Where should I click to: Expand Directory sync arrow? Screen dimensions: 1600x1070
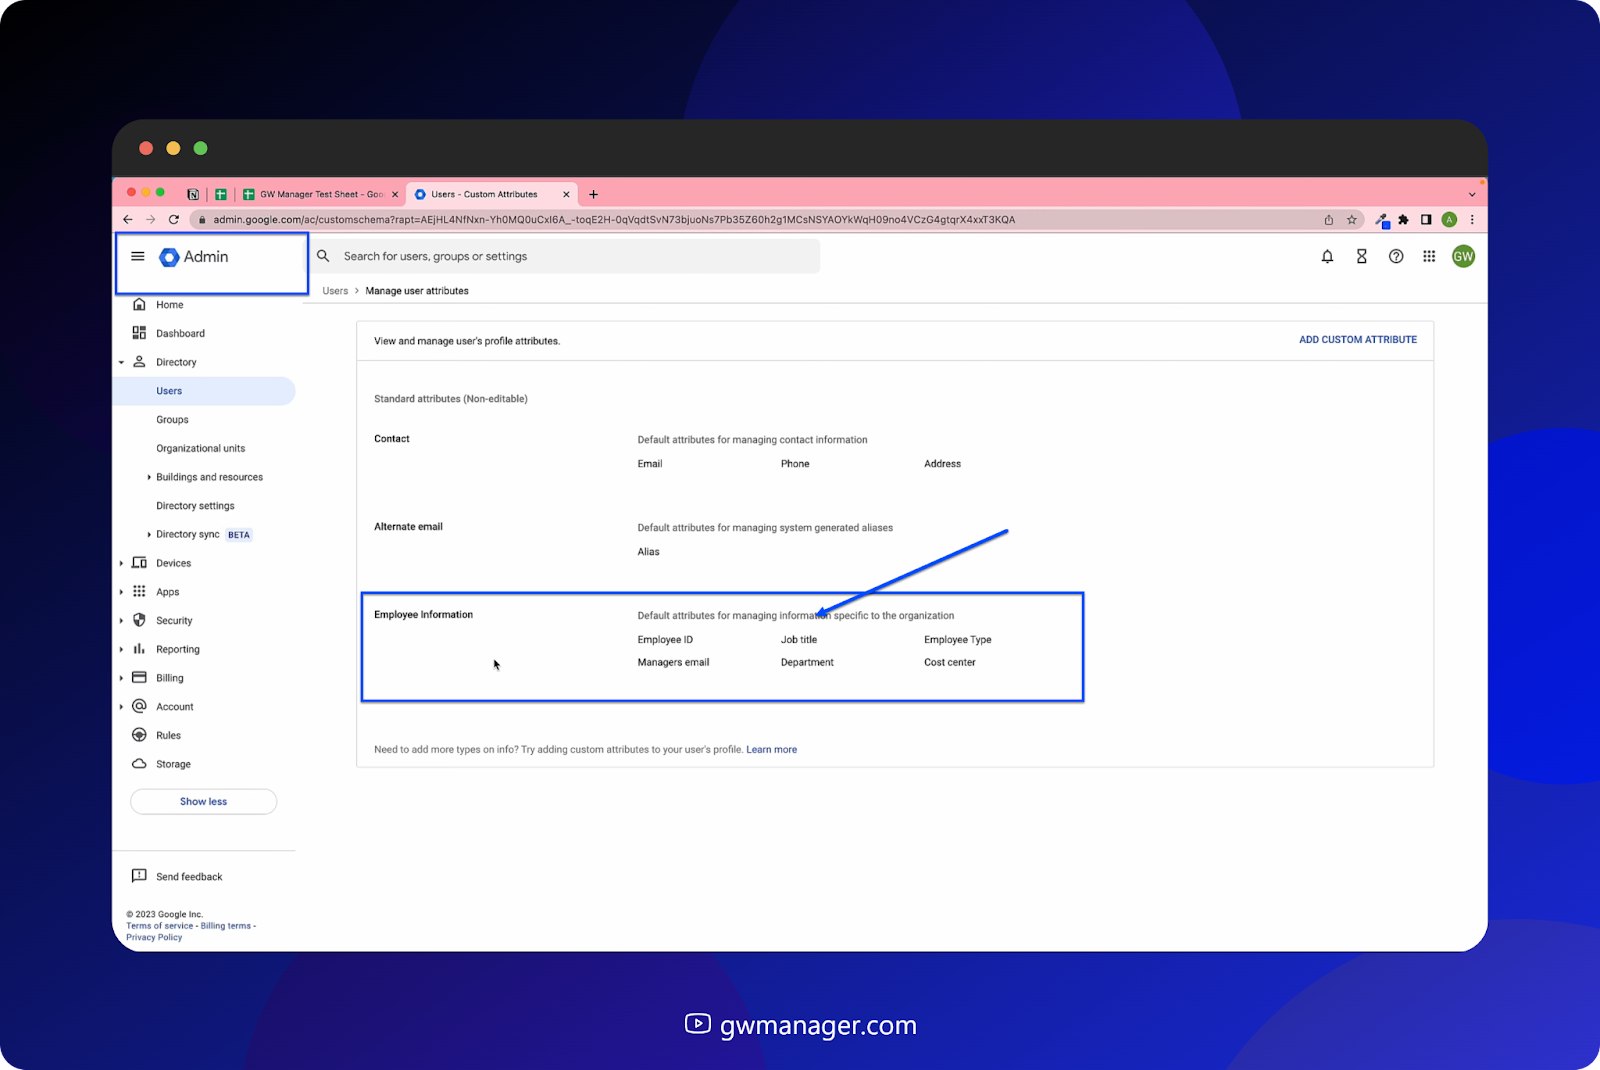pyautogui.click(x=149, y=535)
